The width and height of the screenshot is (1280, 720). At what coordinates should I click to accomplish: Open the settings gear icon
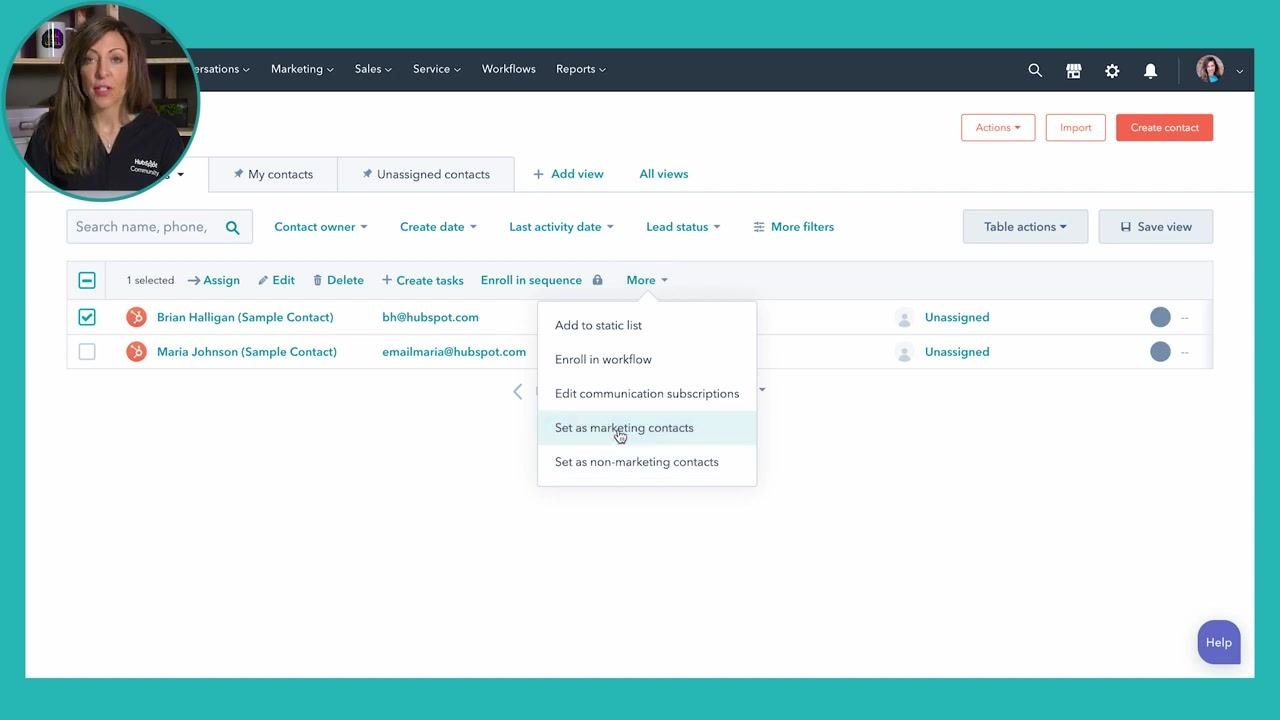1112,70
